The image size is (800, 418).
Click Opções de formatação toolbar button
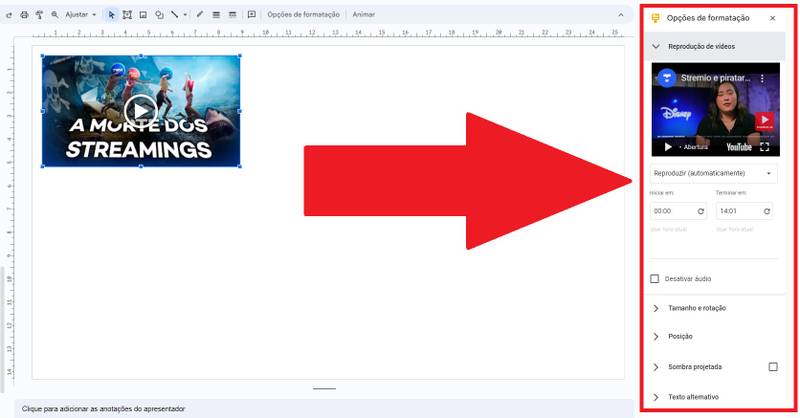coord(303,15)
